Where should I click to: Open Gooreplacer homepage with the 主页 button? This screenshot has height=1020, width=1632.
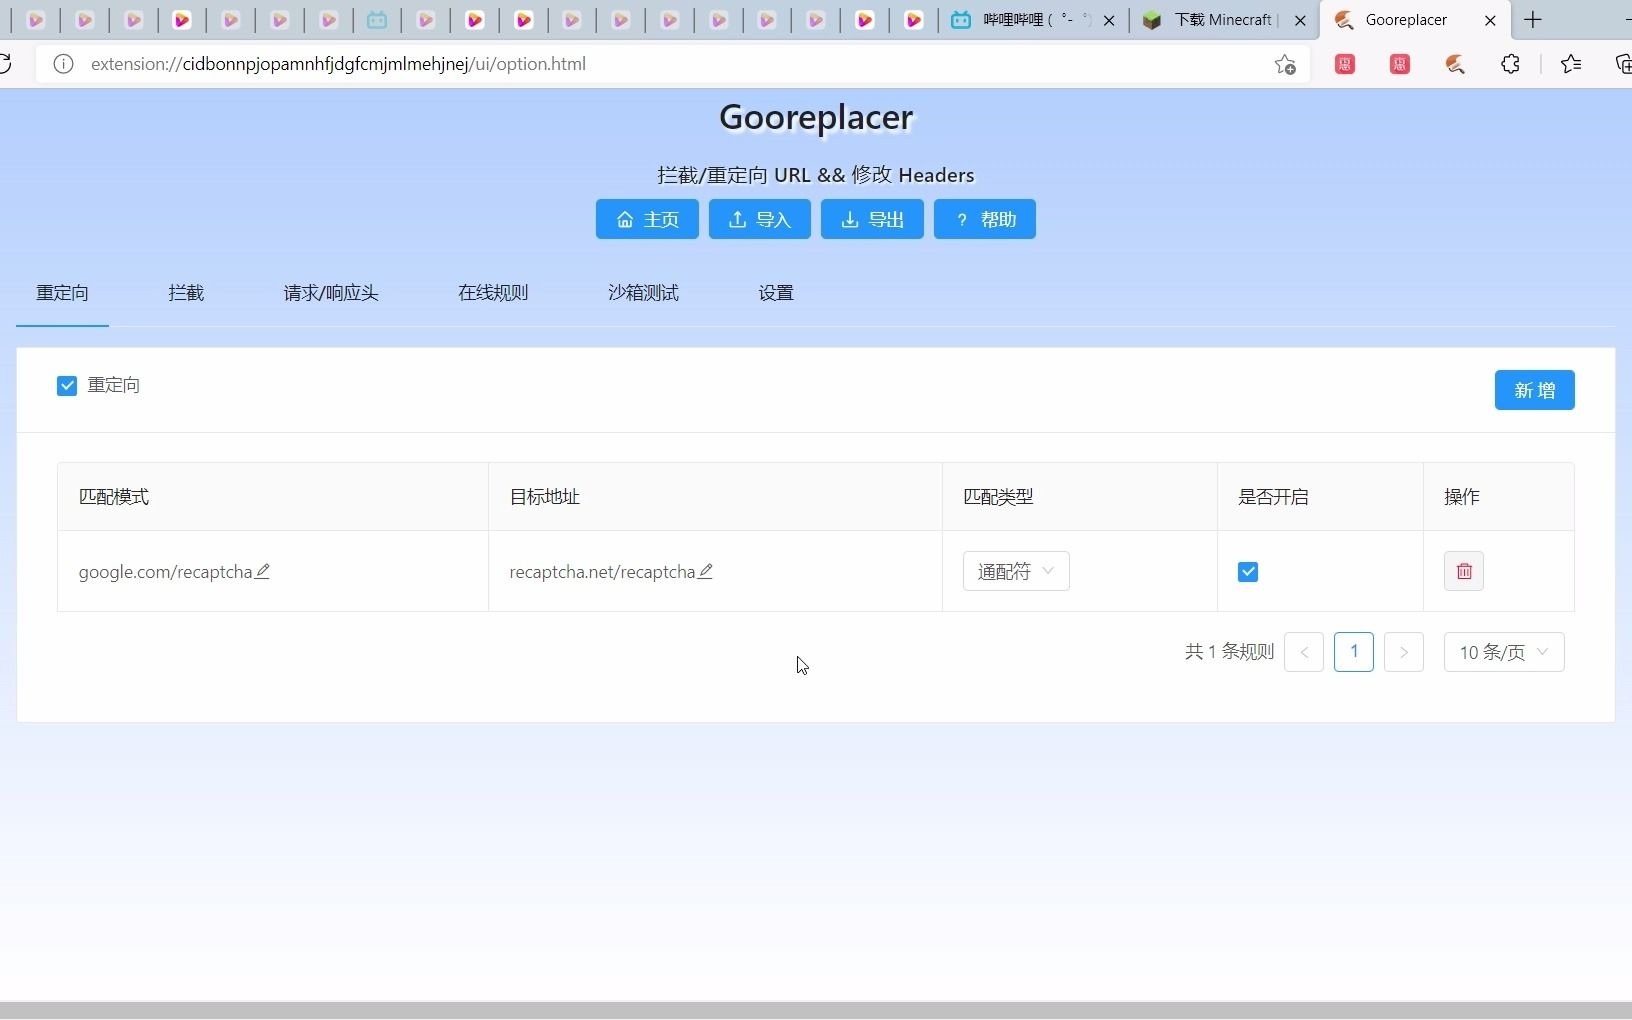[x=646, y=219]
